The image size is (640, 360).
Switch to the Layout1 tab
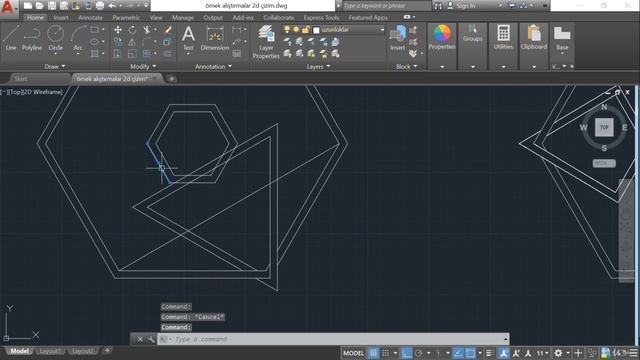(49, 351)
